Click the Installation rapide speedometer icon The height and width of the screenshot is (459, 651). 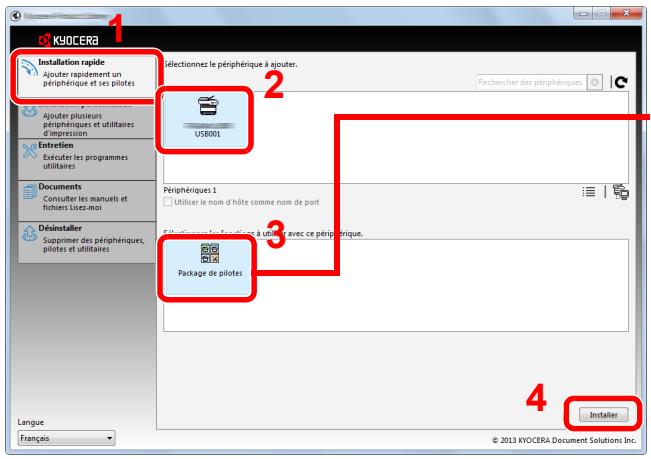tap(29, 68)
